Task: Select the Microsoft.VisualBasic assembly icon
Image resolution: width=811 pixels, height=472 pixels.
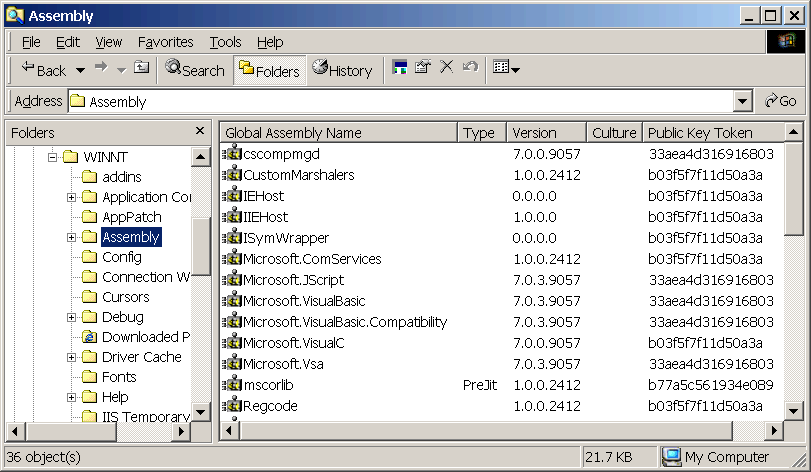Action: click(x=232, y=300)
